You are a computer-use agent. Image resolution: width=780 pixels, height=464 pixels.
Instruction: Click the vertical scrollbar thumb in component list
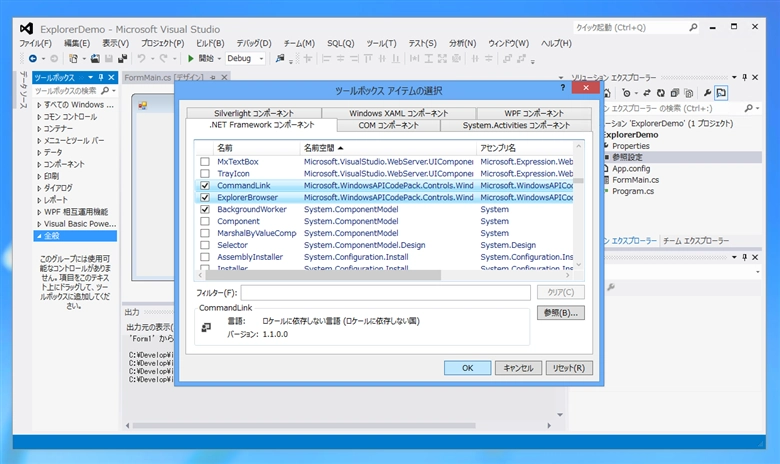click(x=578, y=181)
